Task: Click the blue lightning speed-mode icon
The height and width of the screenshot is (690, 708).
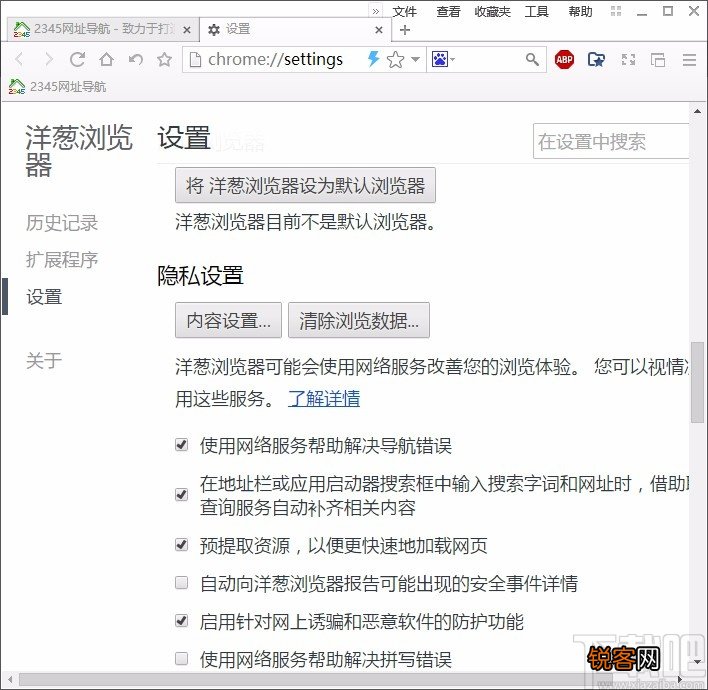Action: click(x=373, y=59)
